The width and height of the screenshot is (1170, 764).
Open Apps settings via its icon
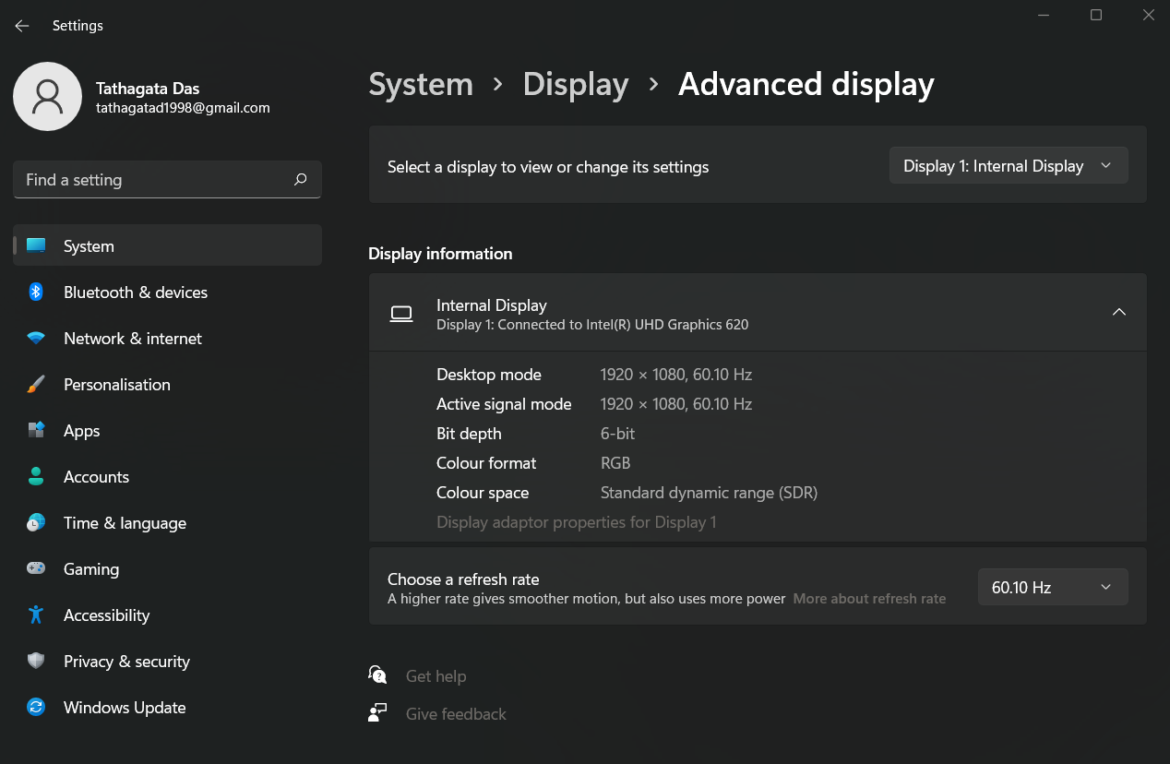pos(36,430)
